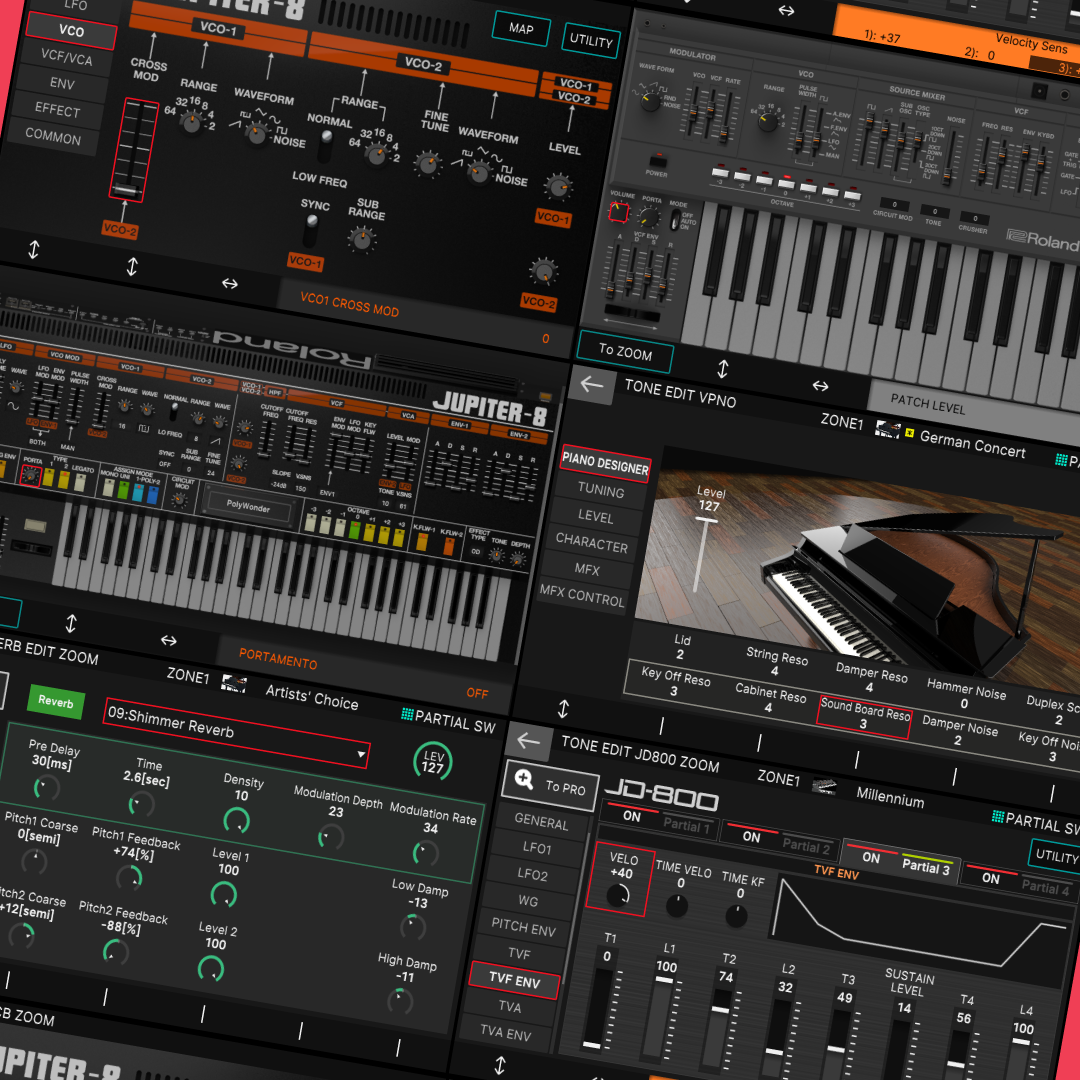Select the green OCTAVE 0 button on Jupiter-8
Viewport: 1080px width, 1080px height.
(355, 530)
